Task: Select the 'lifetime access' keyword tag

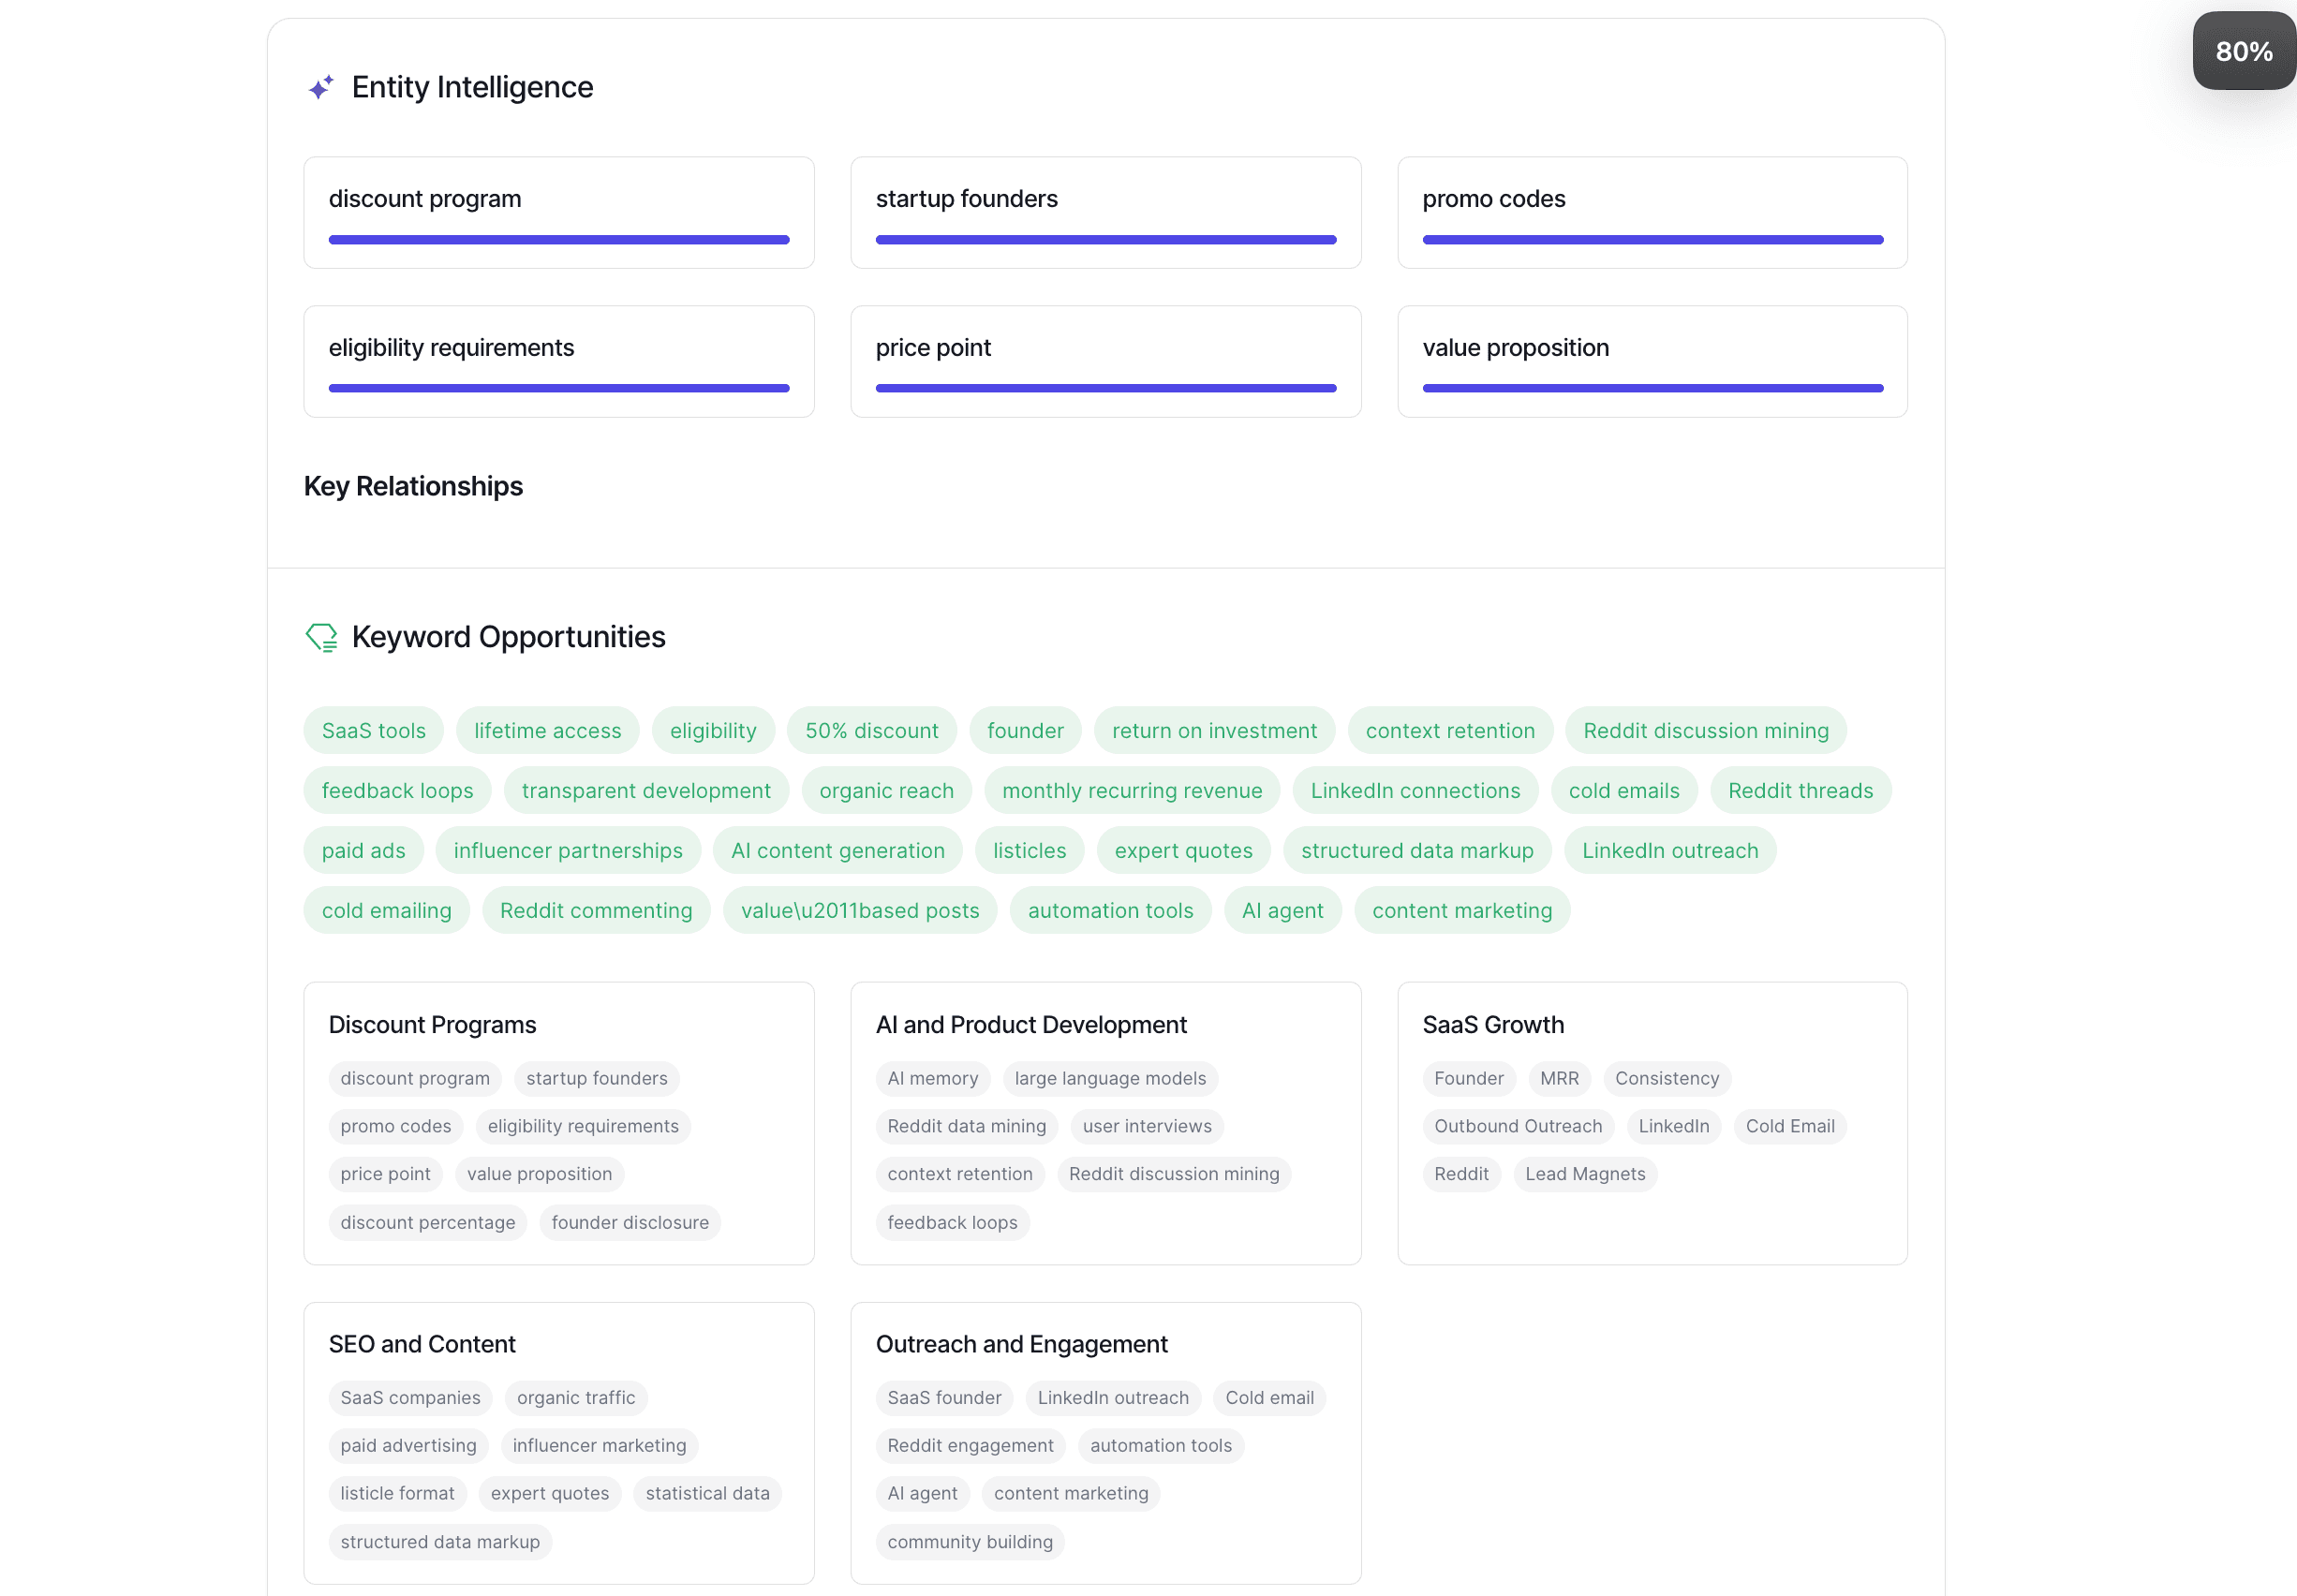Action: coord(547,731)
